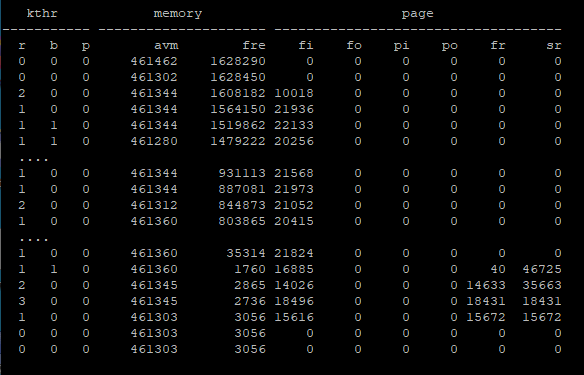584x375 pixels.
Task: Click the 'pi' column header
Action: pyautogui.click(x=402, y=46)
